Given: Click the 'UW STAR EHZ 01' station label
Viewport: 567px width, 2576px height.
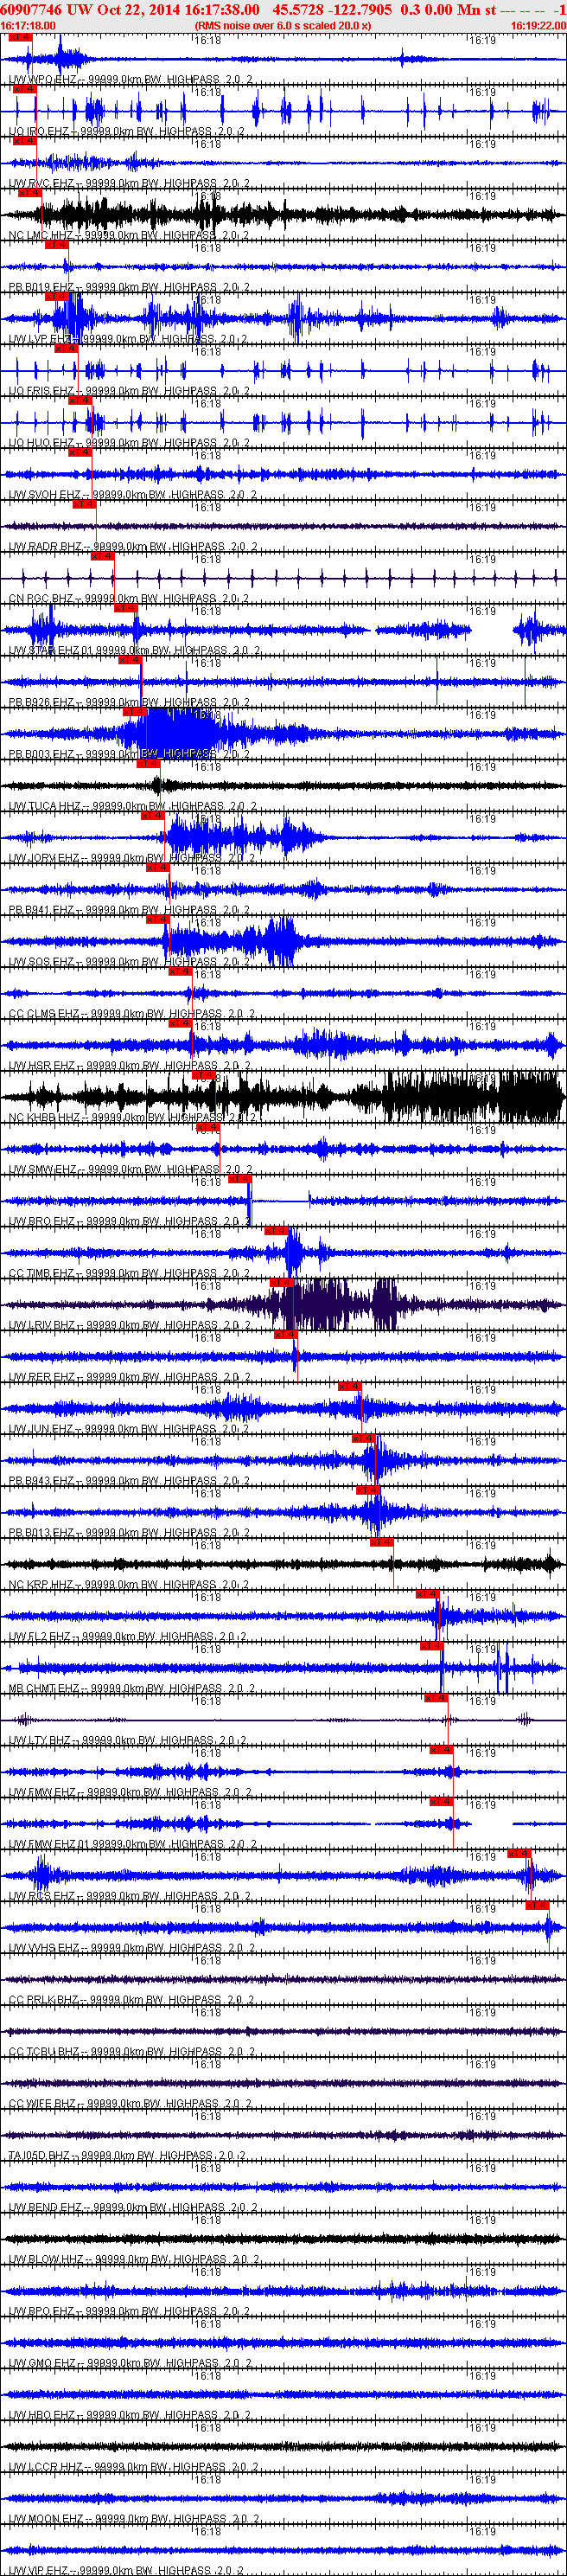Looking at the screenshot, I should pyautogui.click(x=51, y=651).
